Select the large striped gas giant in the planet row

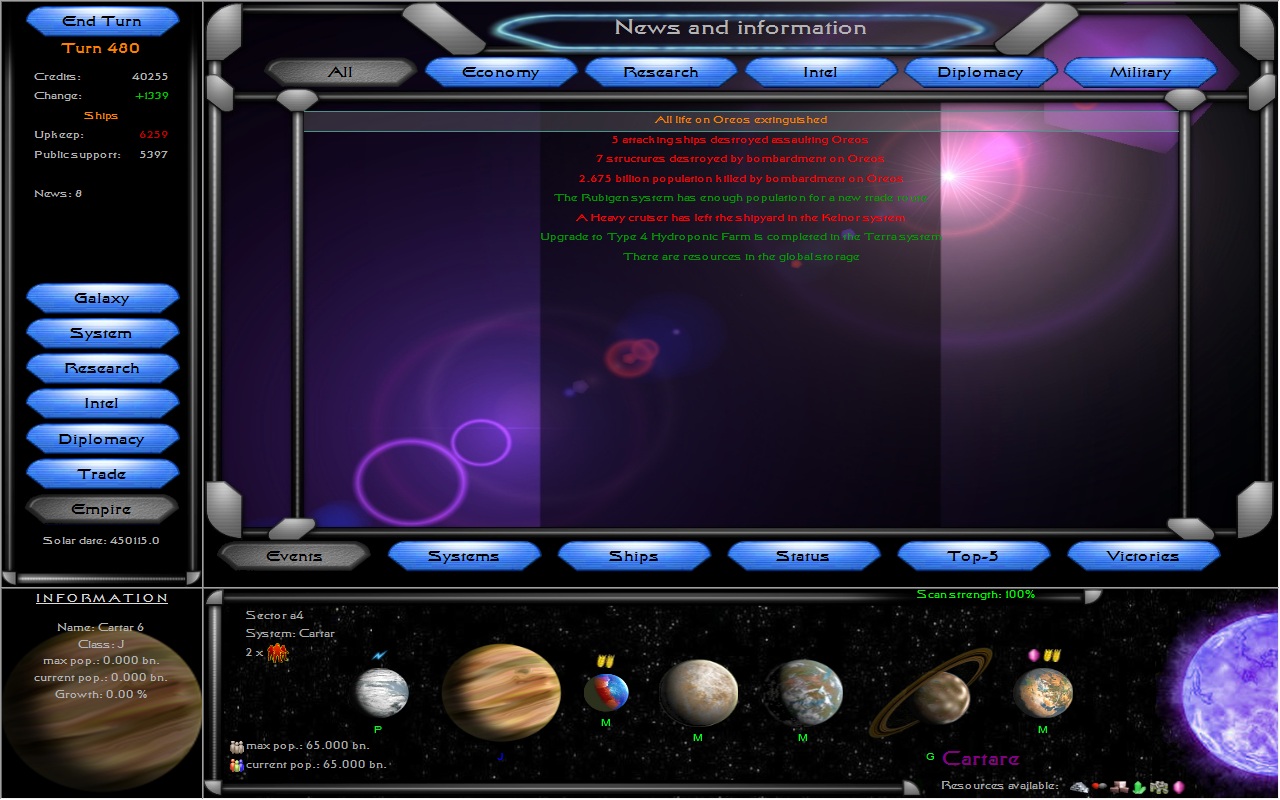[x=501, y=692]
